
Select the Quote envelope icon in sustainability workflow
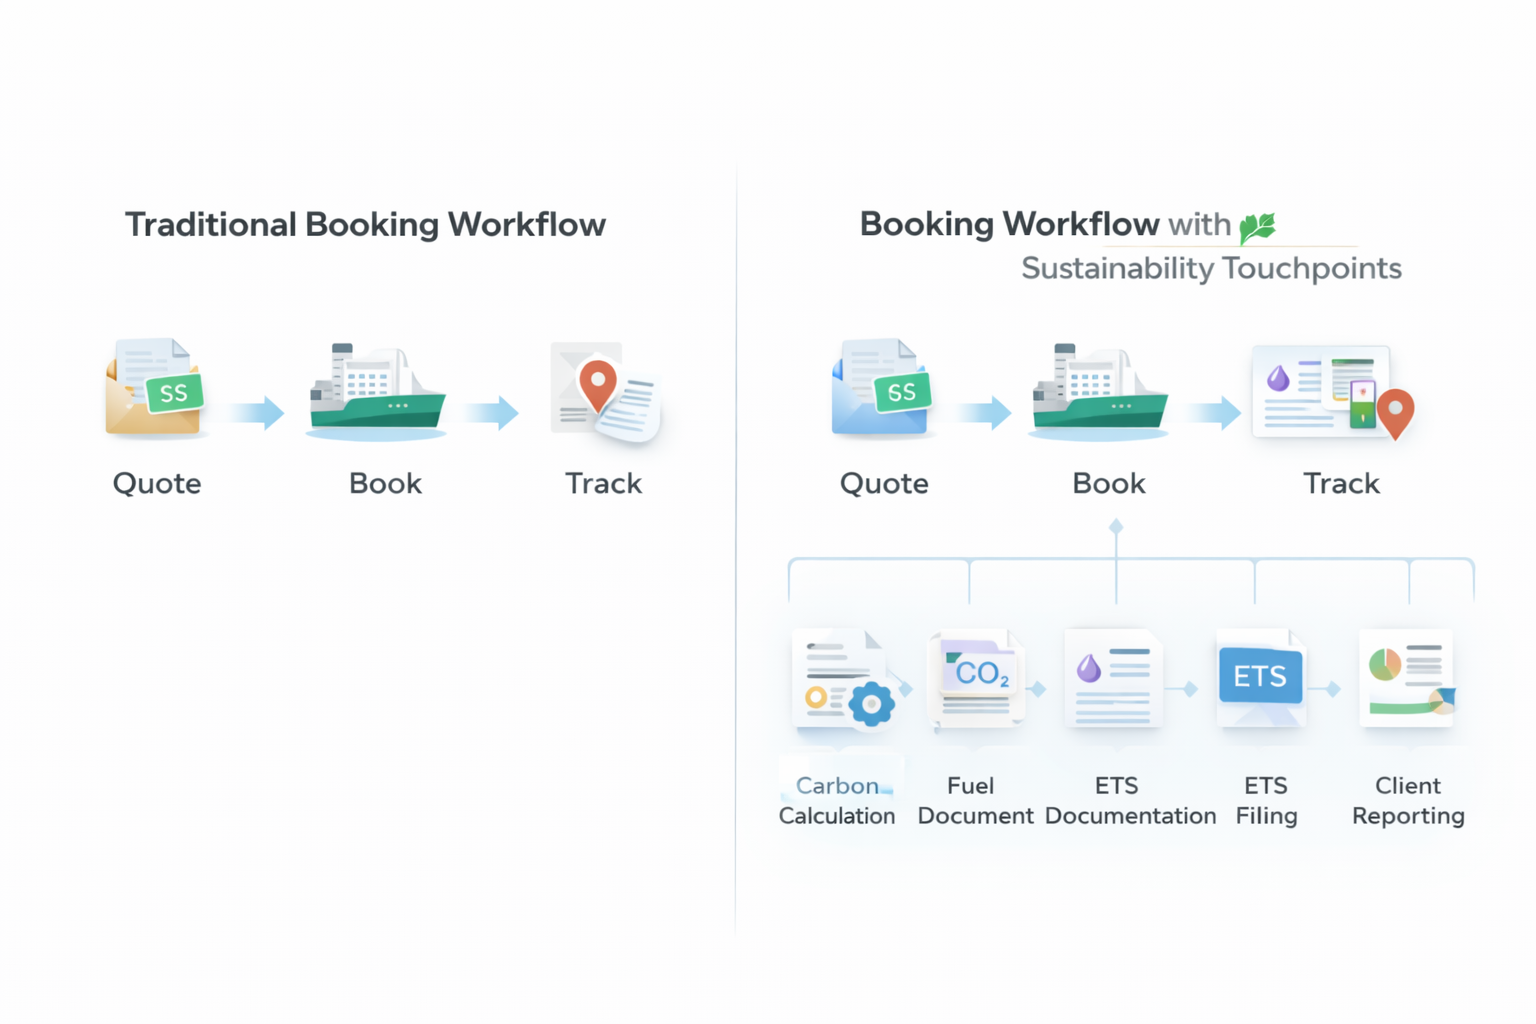tap(882, 390)
